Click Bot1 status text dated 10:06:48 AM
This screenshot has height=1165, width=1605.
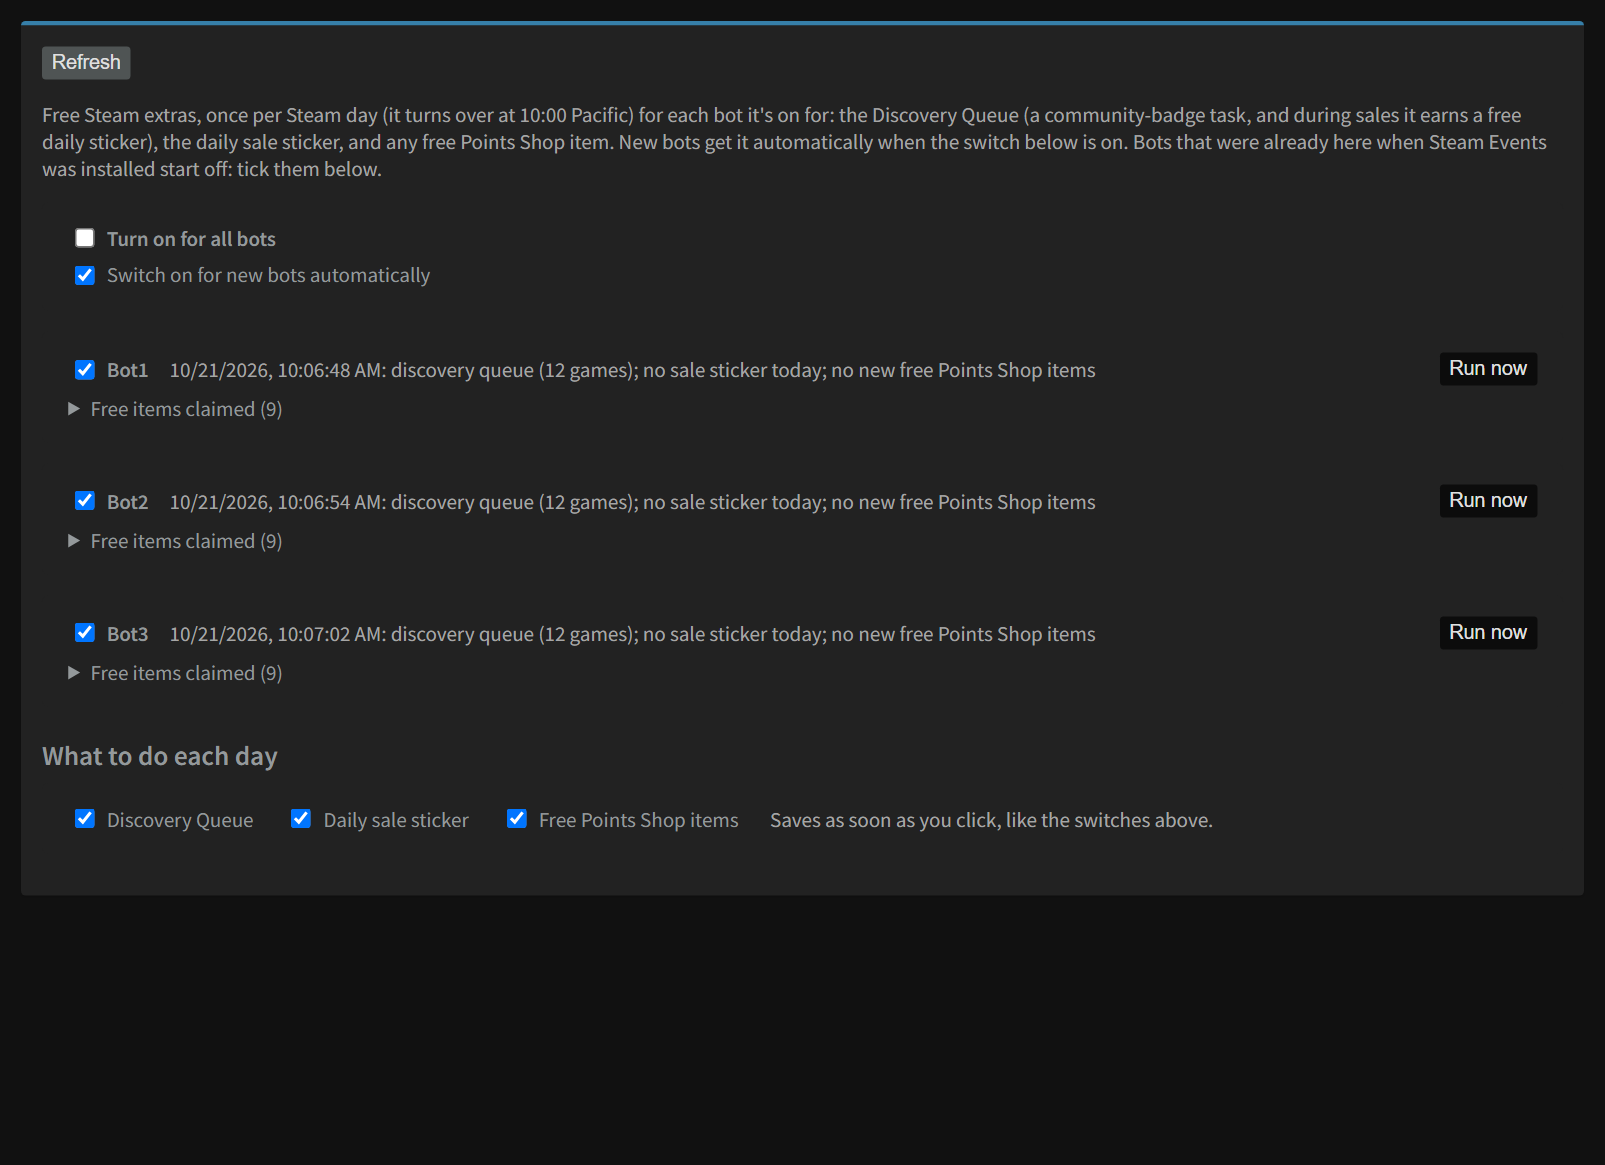click(632, 370)
